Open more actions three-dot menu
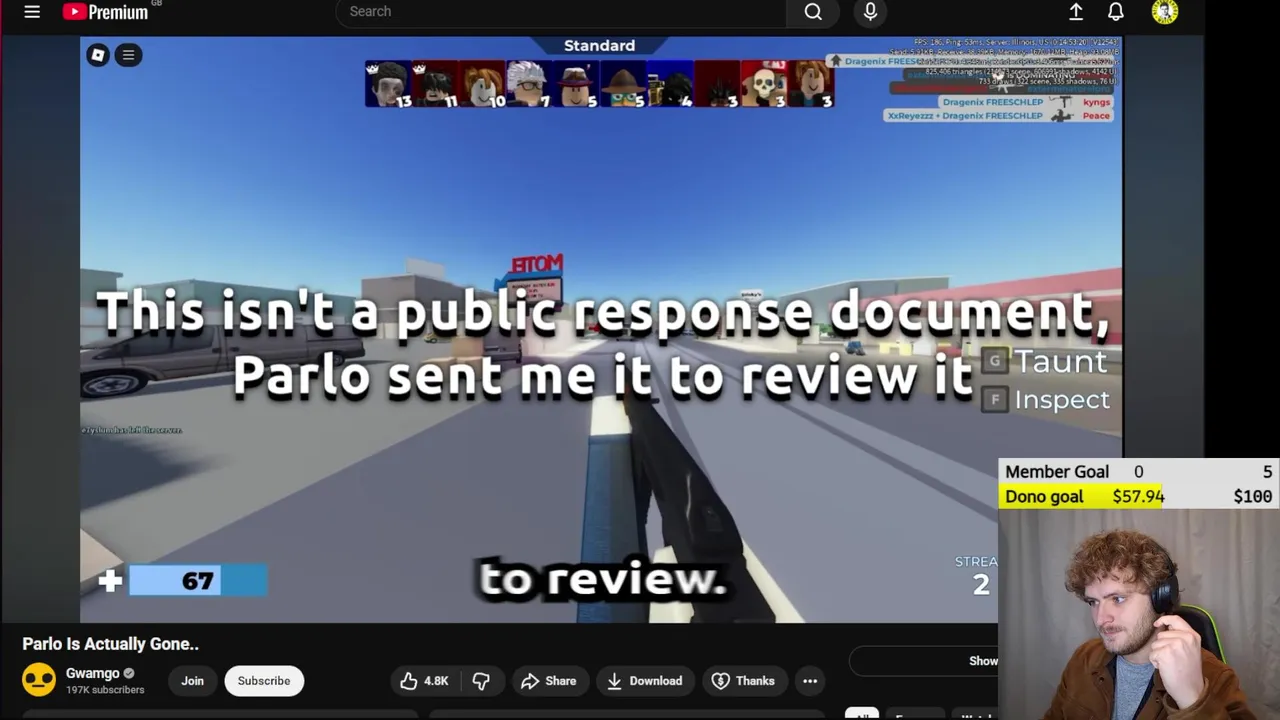This screenshot has width=1280, height=720. (x=810, y=681)
